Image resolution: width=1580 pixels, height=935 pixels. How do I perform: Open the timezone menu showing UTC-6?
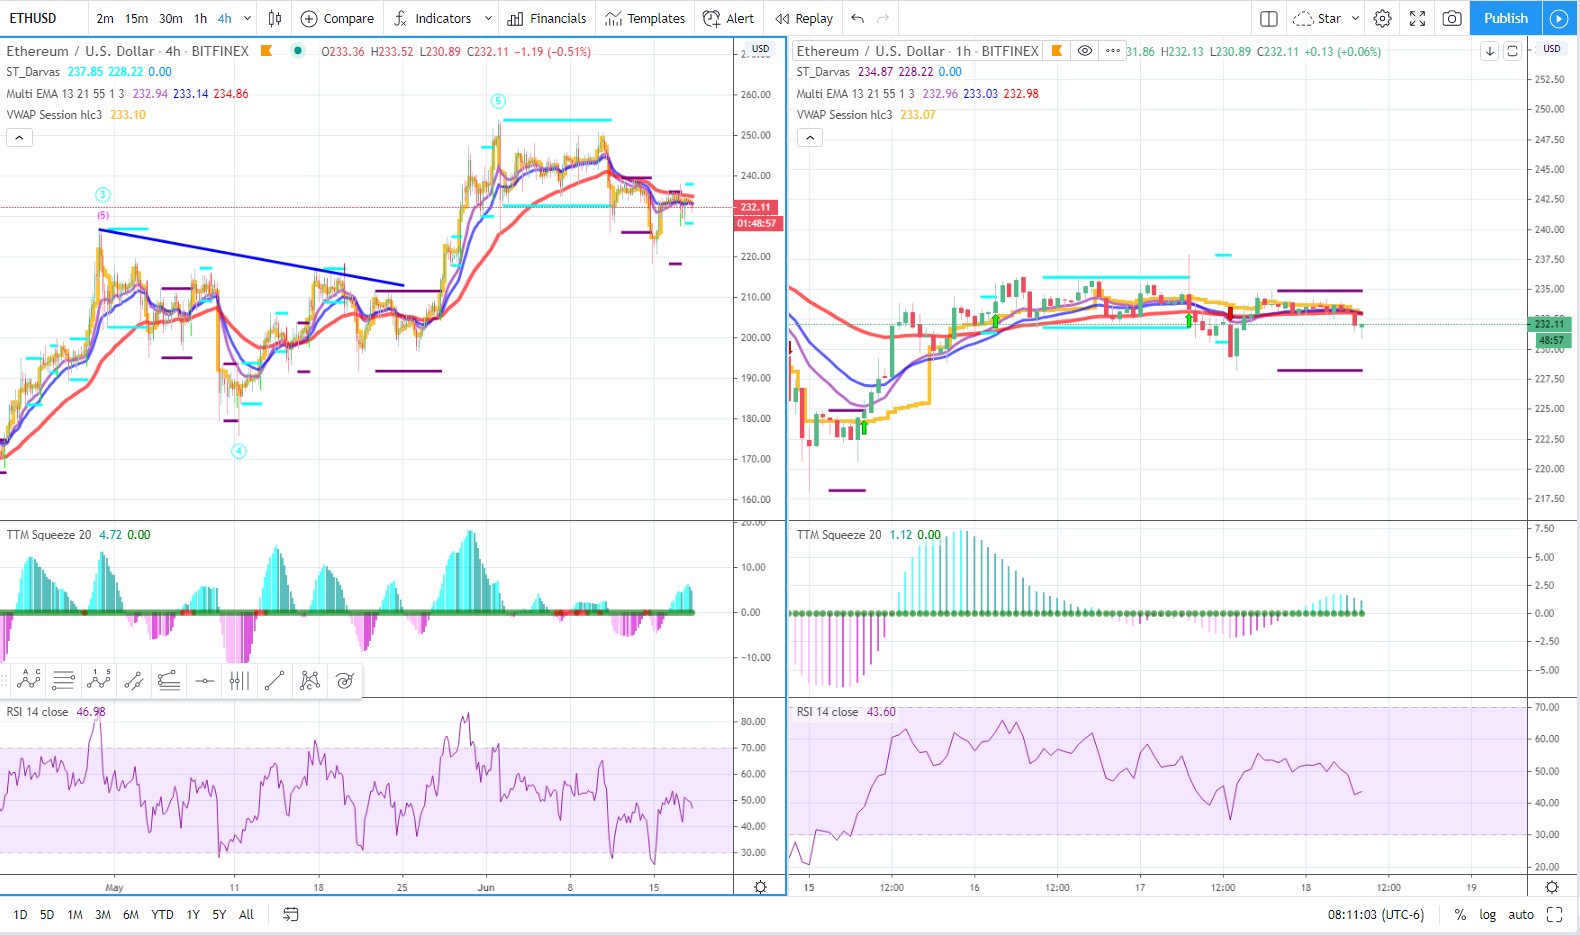coord(1376,914)
